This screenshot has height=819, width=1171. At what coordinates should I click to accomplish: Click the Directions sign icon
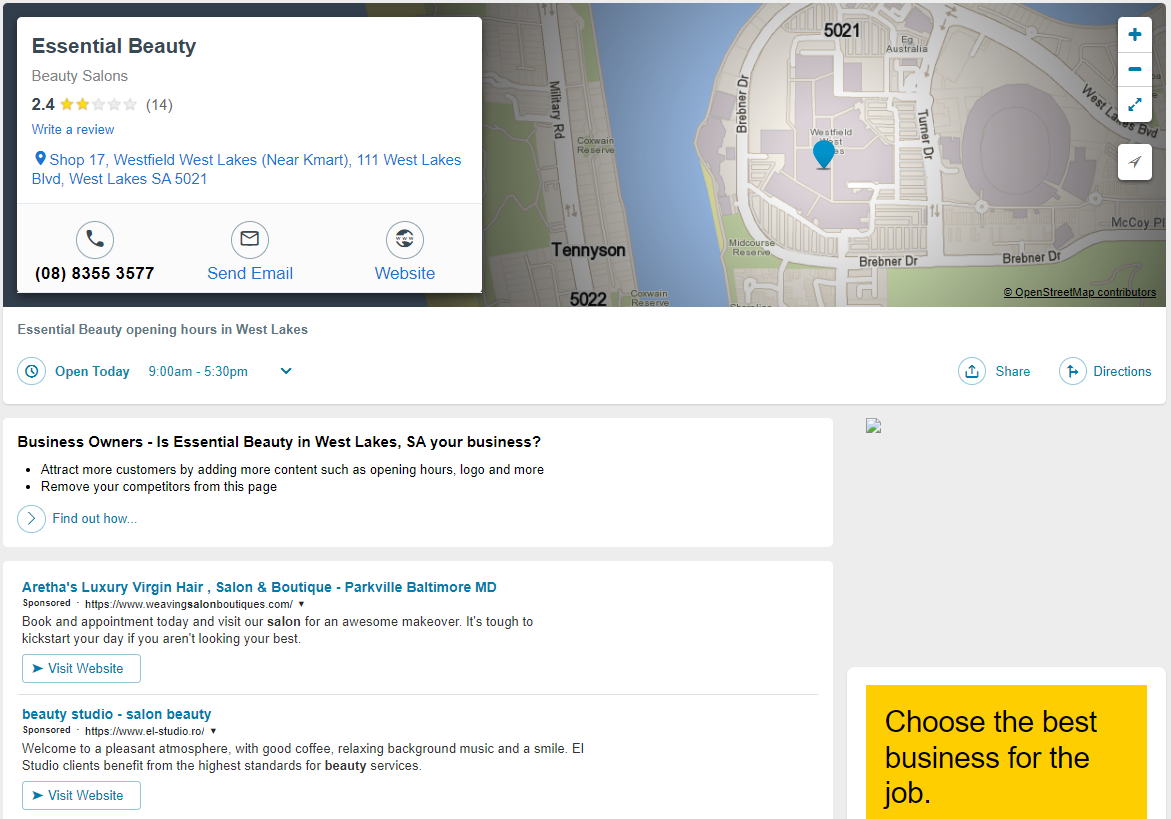point(1072,371)
